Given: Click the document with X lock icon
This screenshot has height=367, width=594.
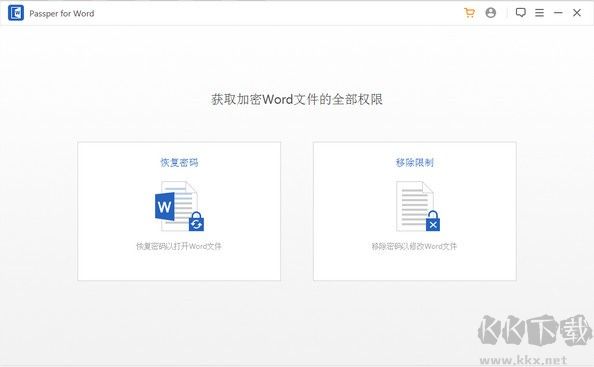Looking at the screenshot, I should [x=418, y=206].
